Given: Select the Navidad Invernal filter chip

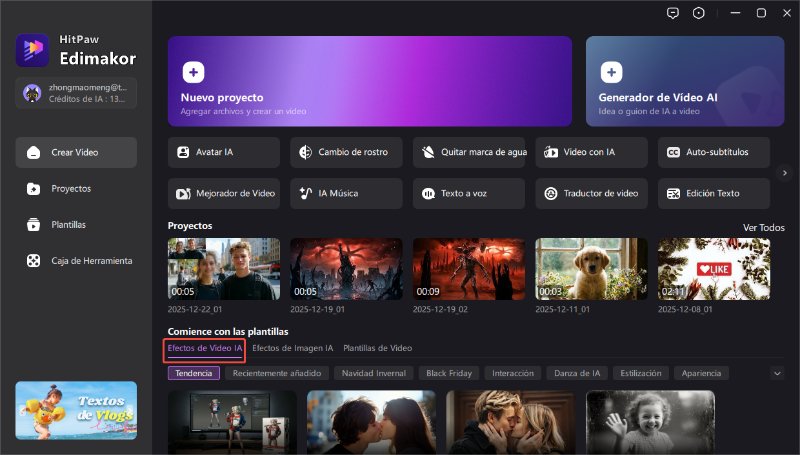Looking at the screenshot, I should tap(374, 373).
